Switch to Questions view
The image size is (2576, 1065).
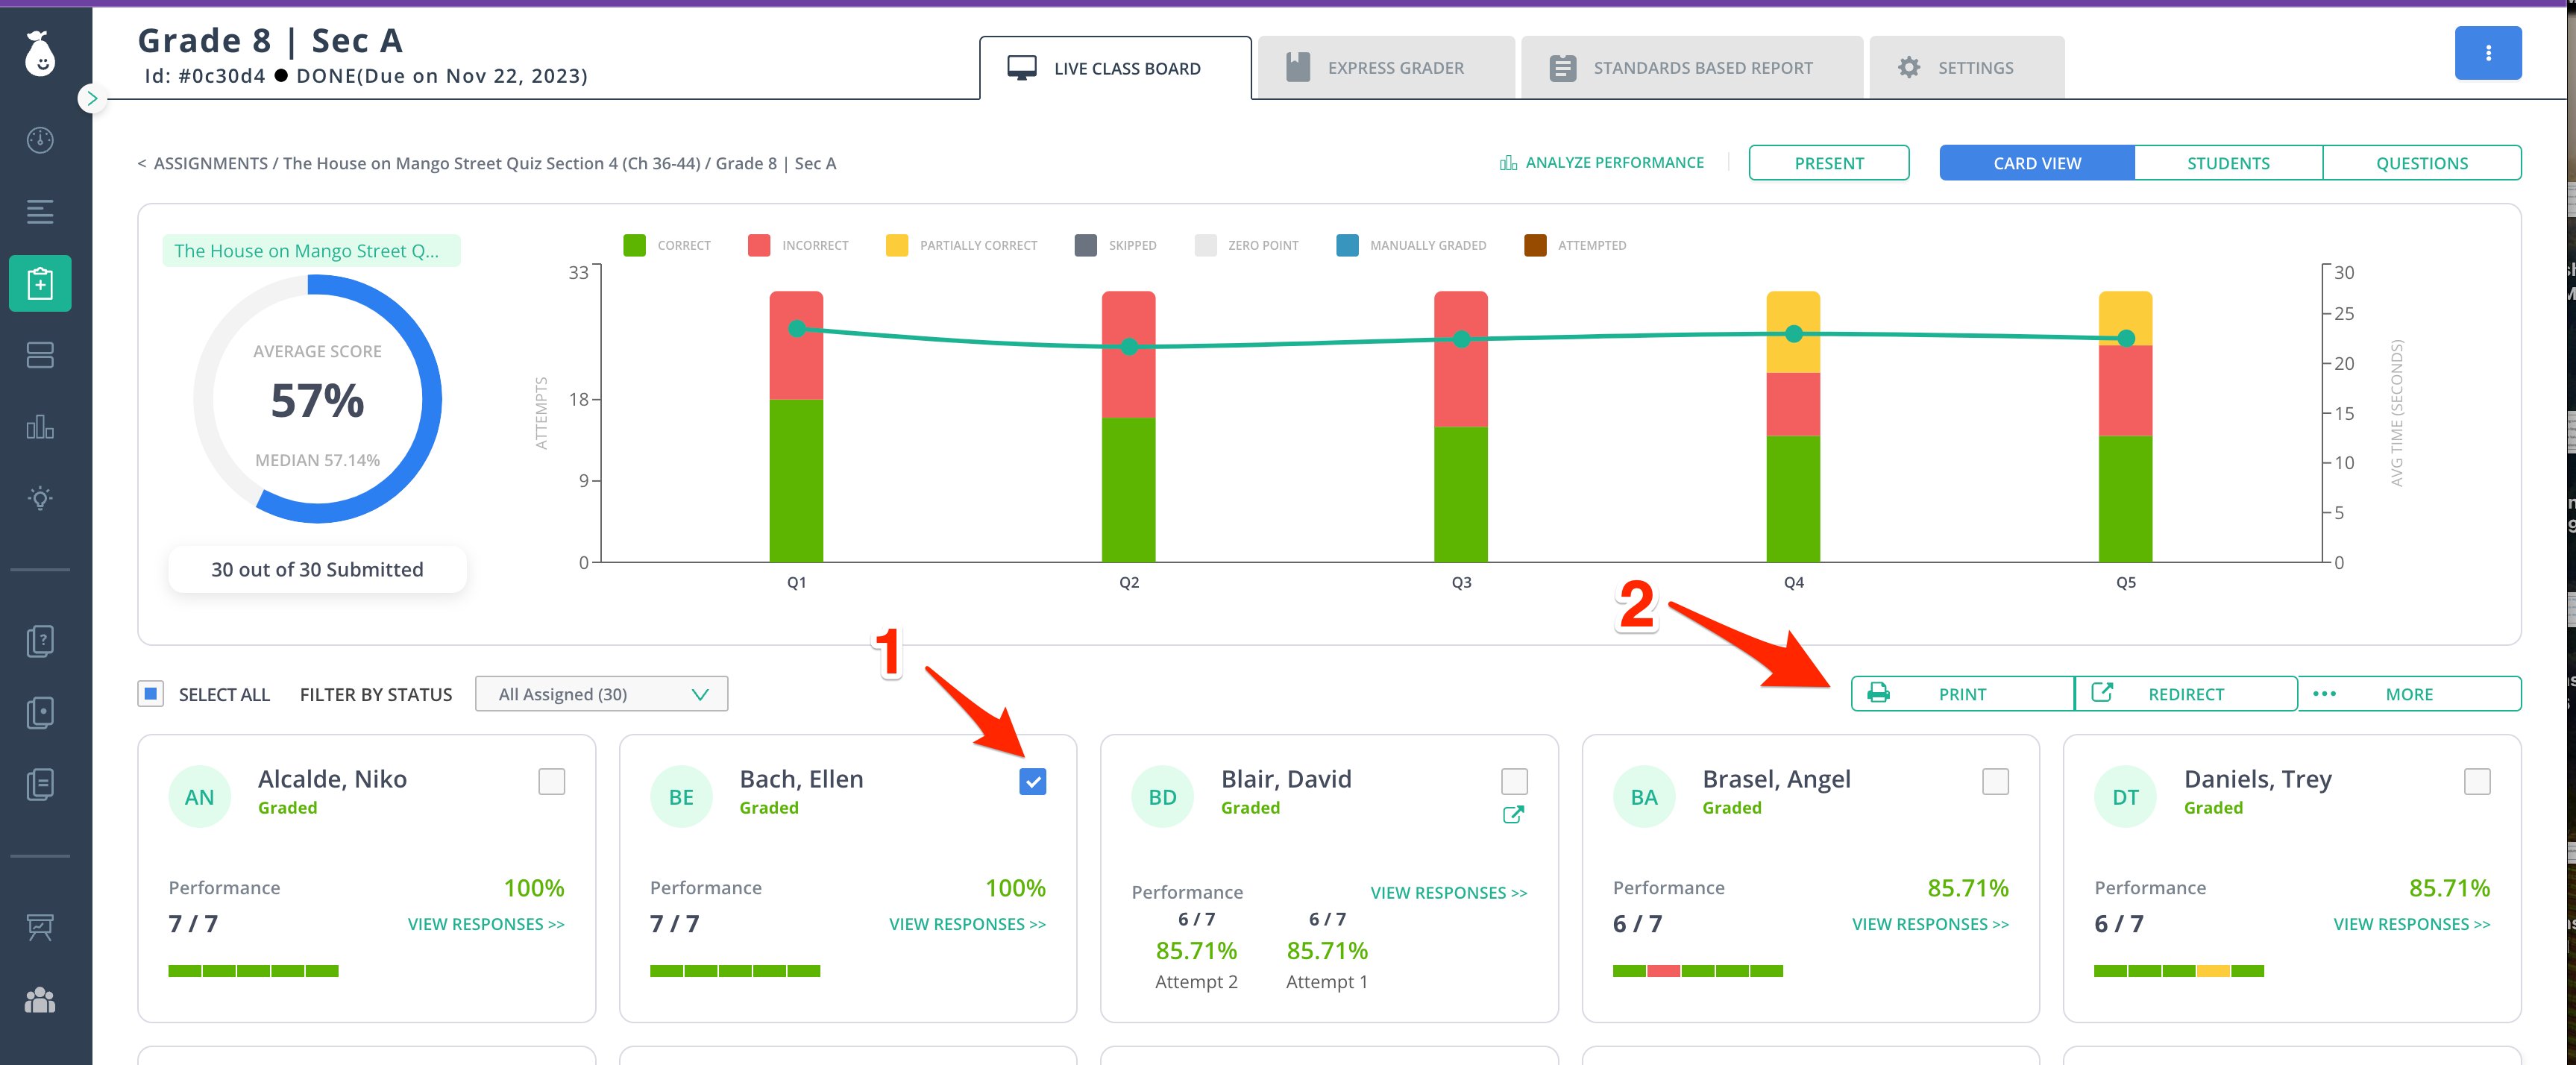[x=2422, y=163]
